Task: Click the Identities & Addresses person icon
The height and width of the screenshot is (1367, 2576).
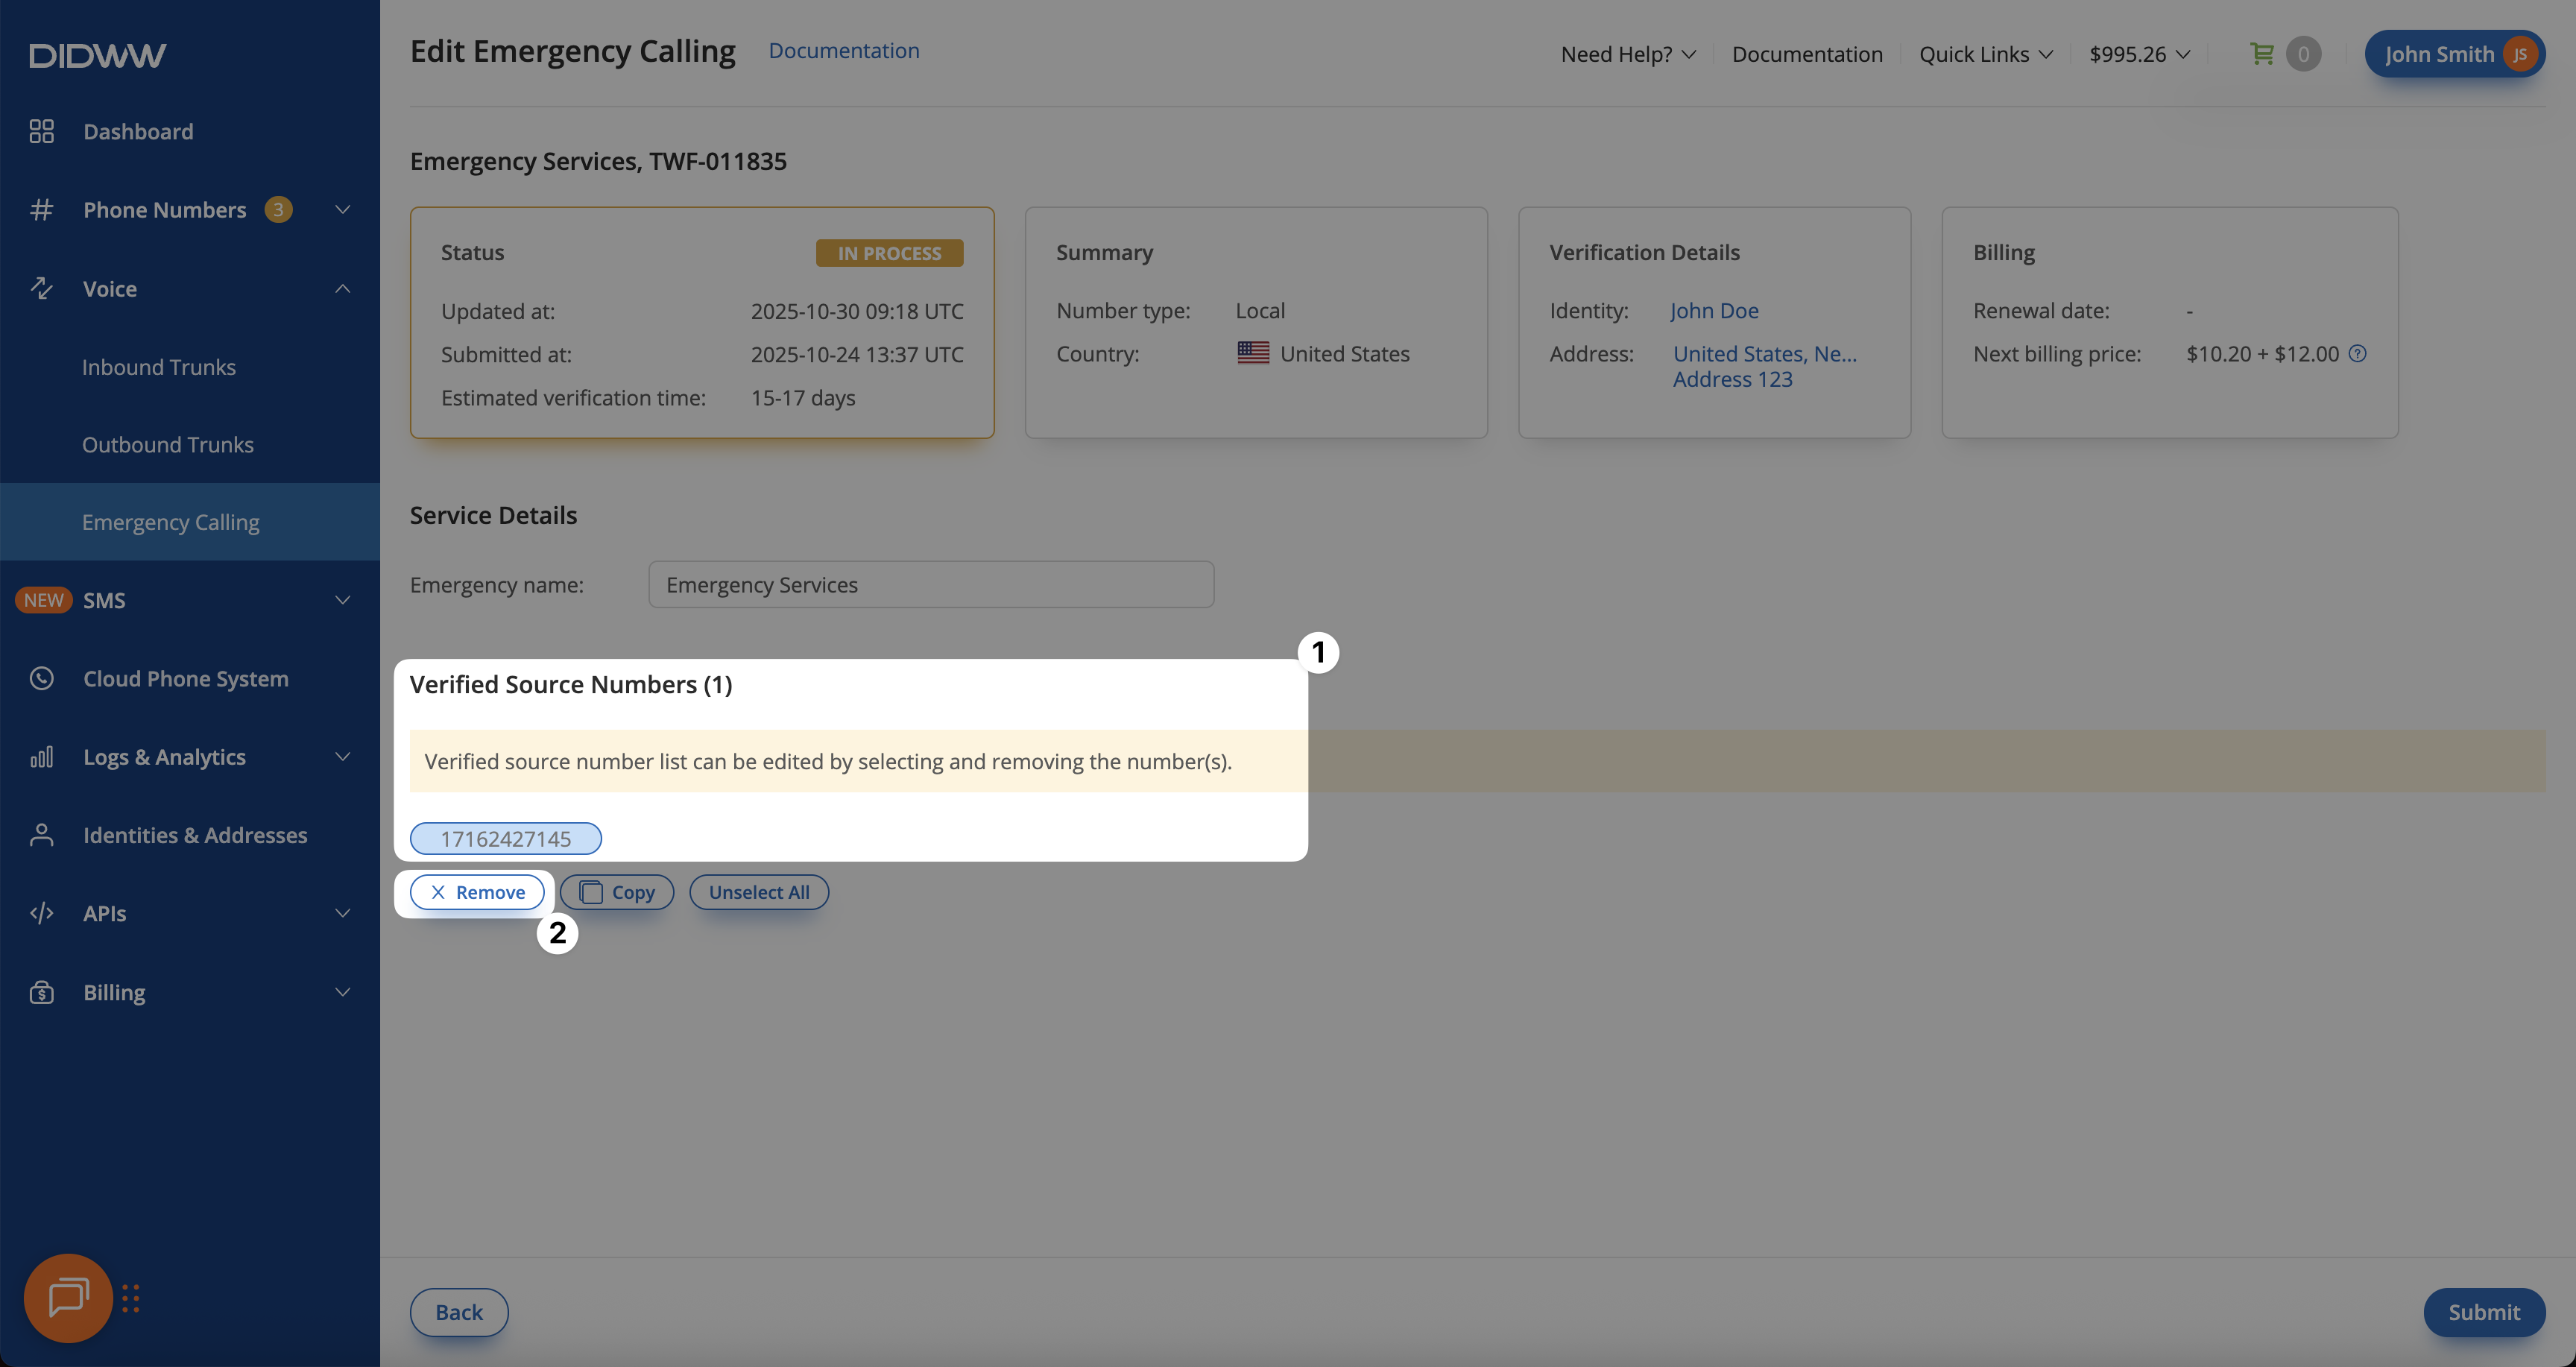Action: (41, 835)
